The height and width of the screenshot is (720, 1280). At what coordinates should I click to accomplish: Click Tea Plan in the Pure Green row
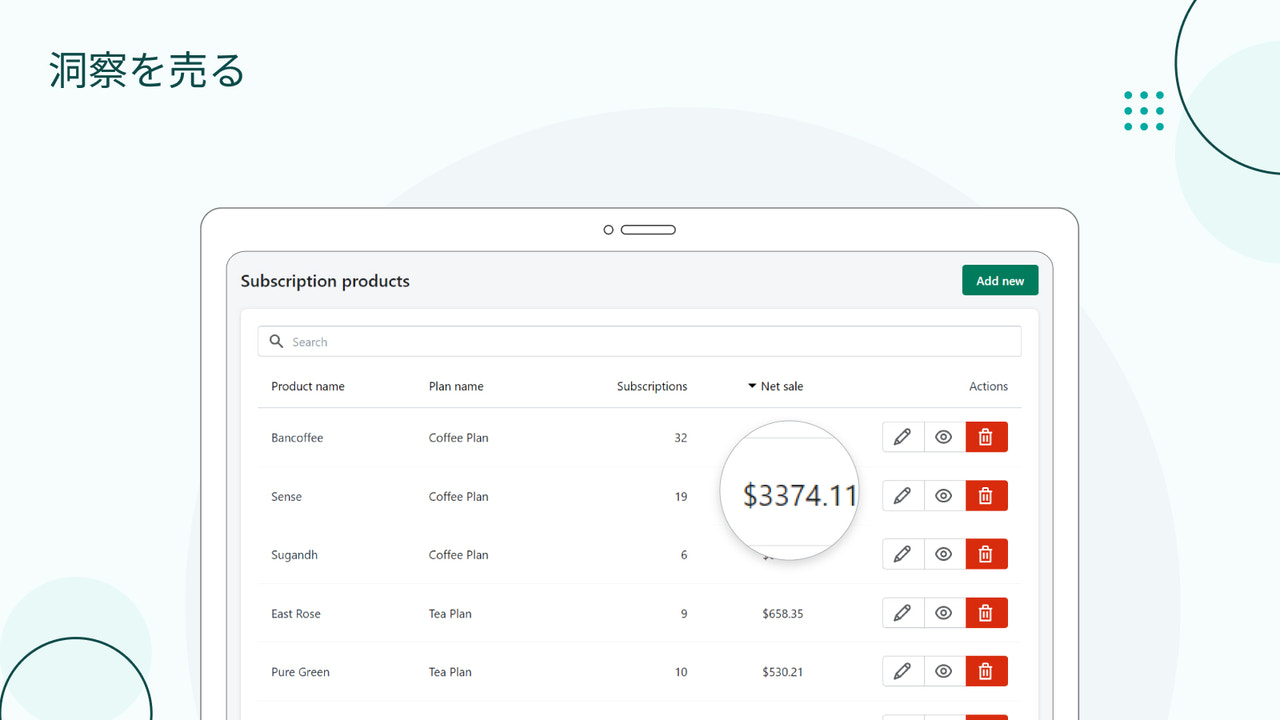click(450, 672)
